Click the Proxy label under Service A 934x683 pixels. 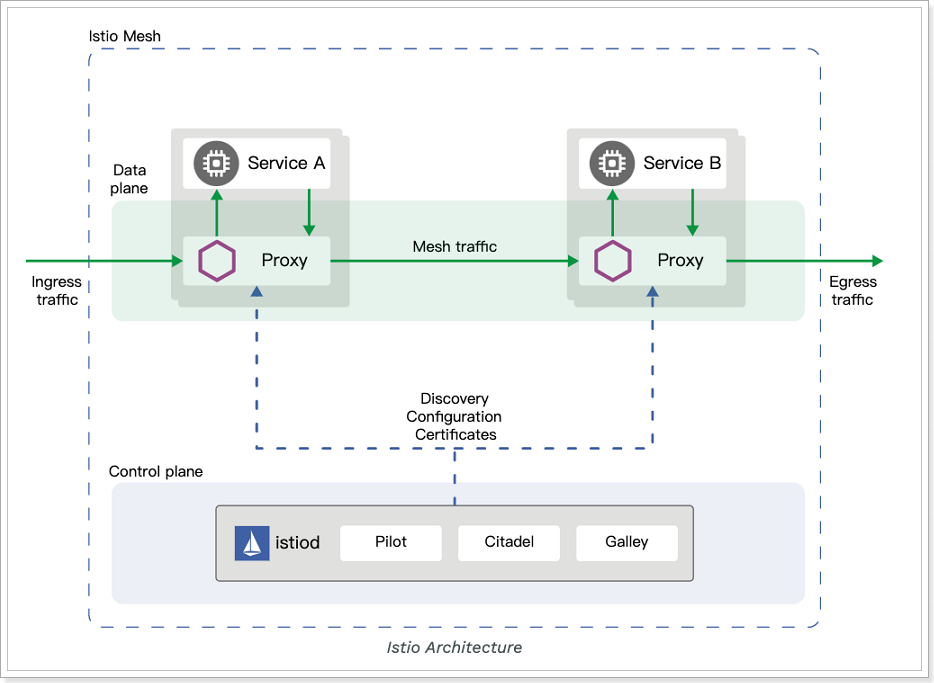[x=285, y=260]
